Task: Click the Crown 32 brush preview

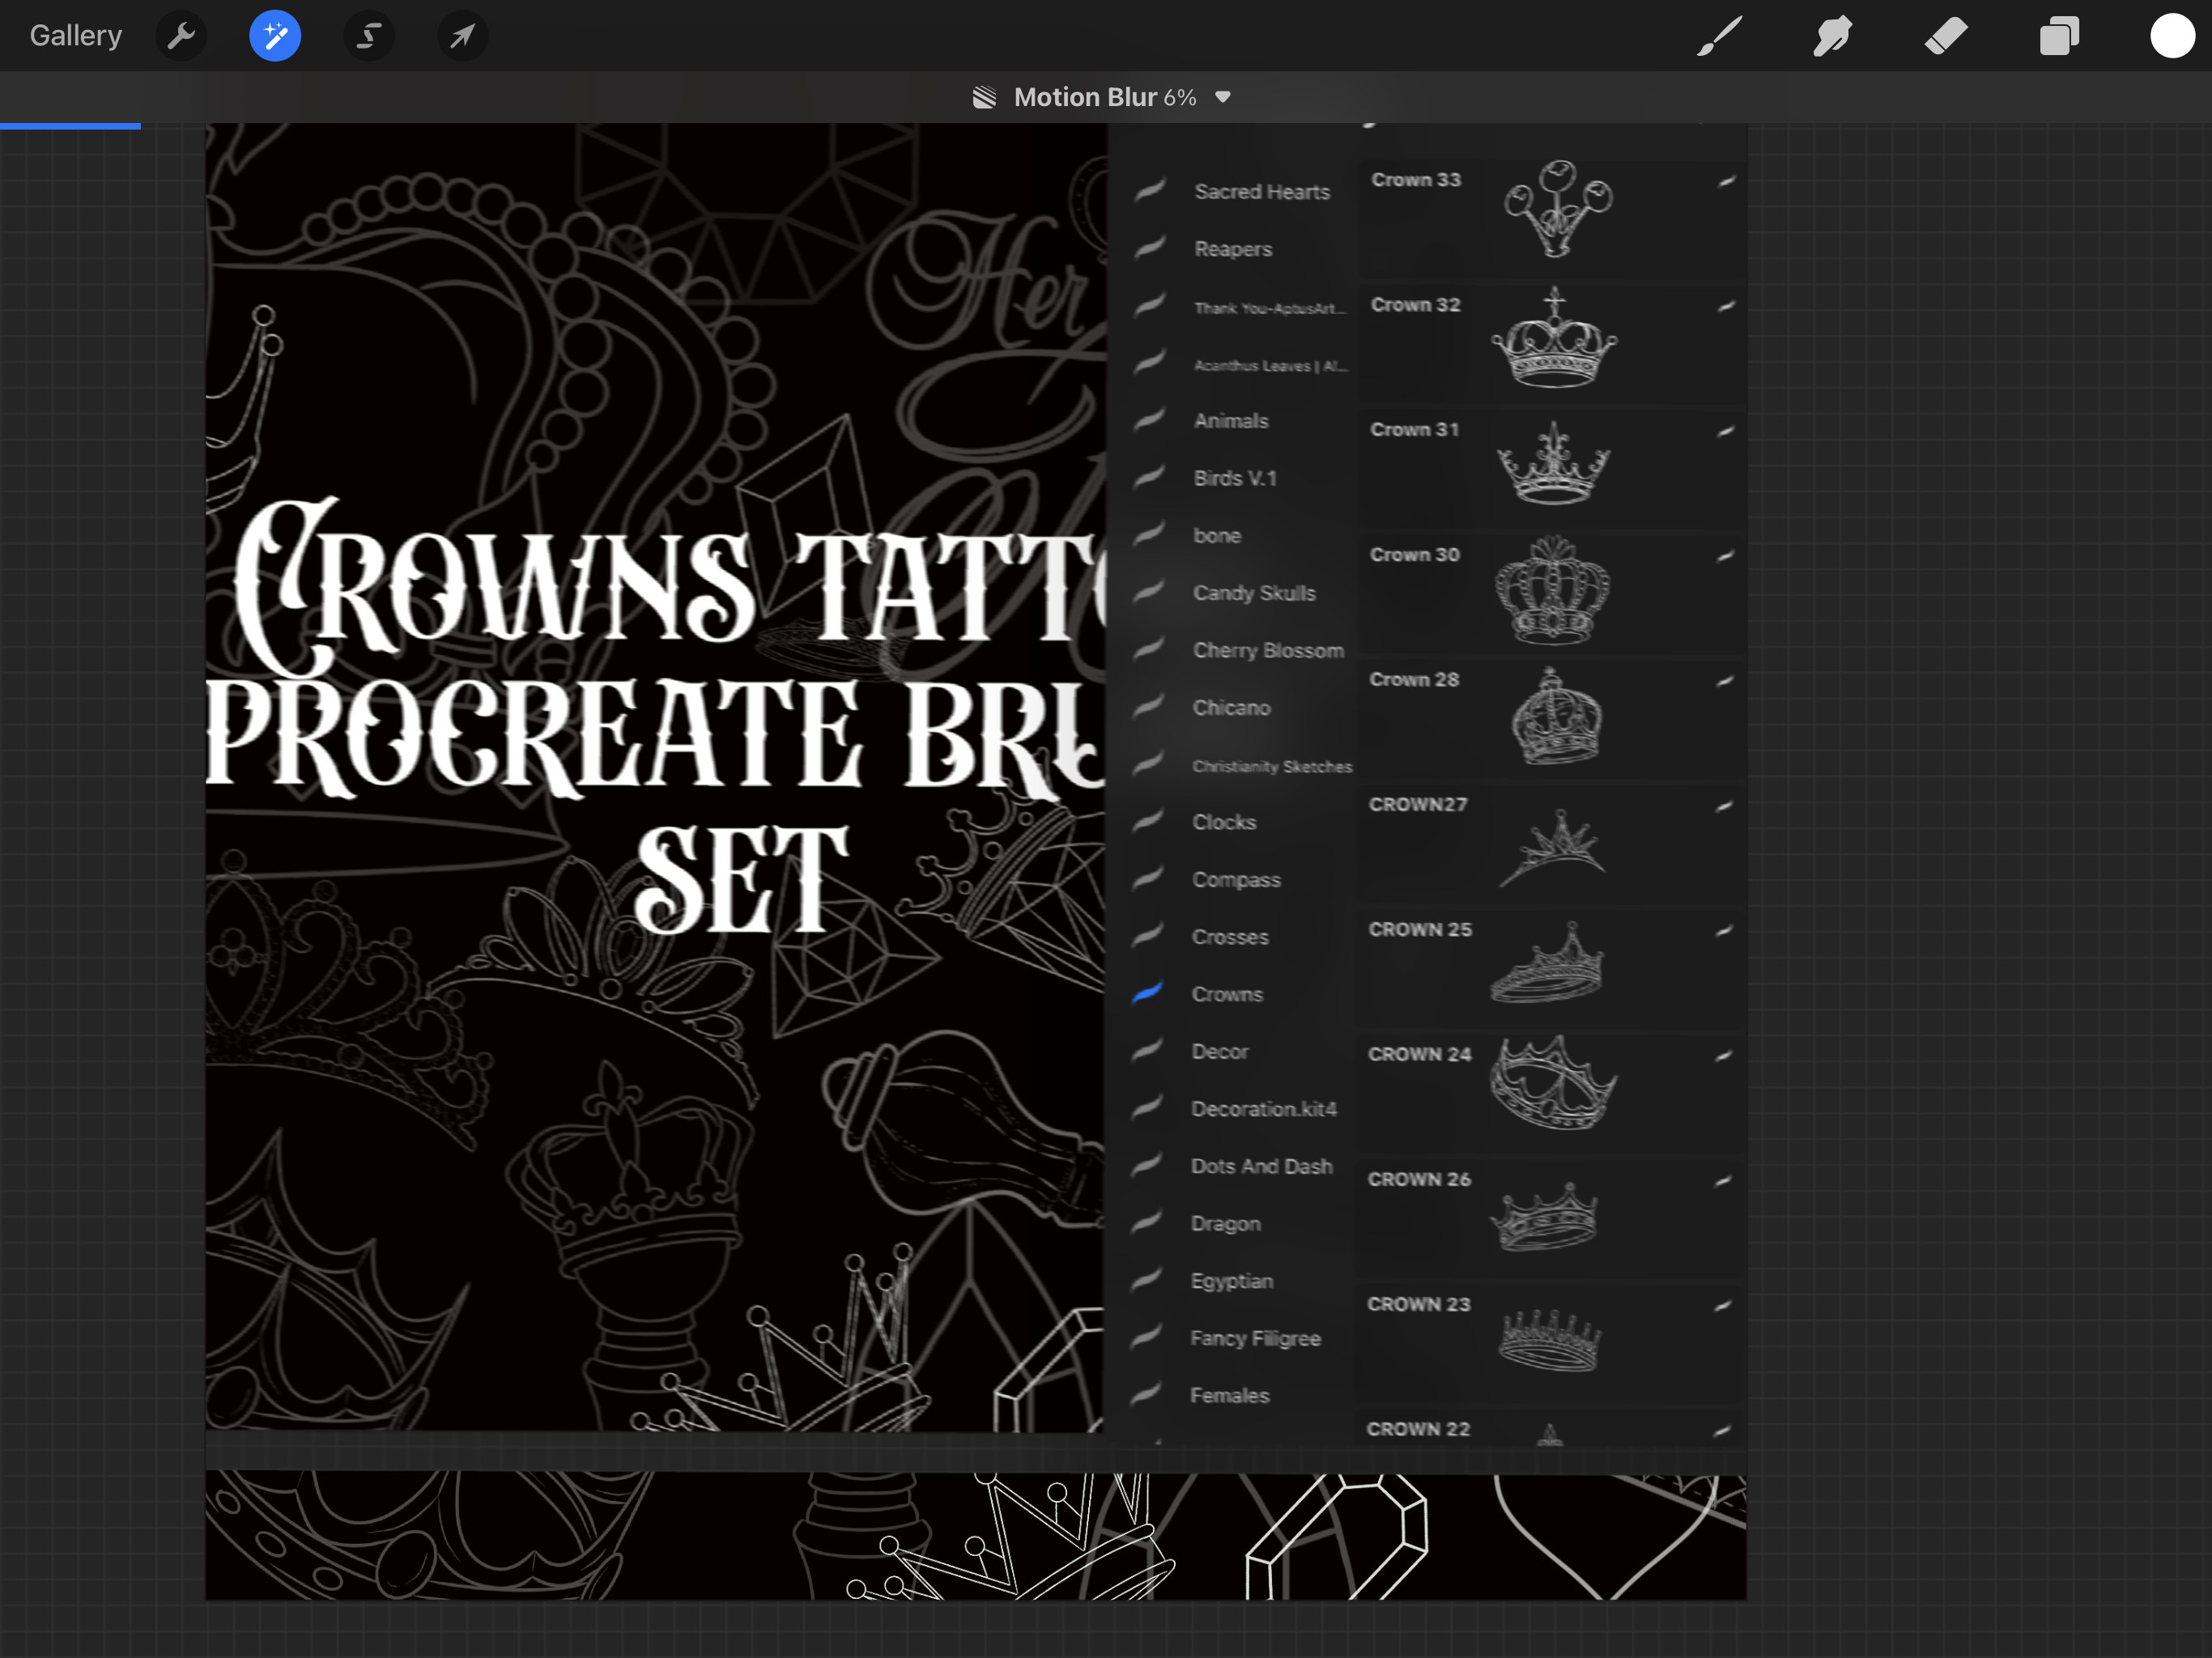Action: pyautogui.click(x=1554, y=337)
